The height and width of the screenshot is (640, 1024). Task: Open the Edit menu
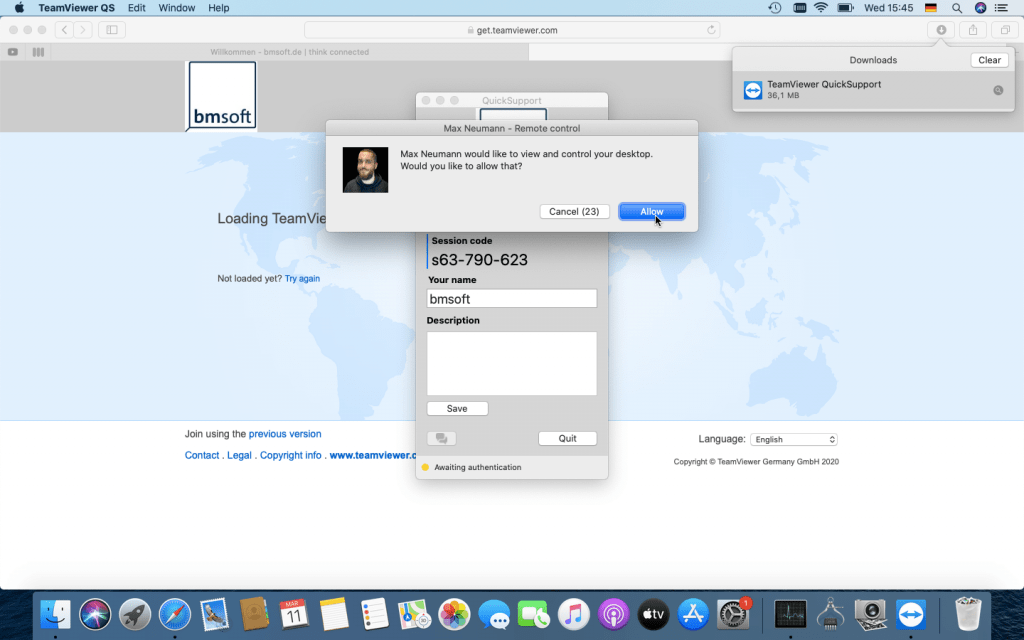(136, 8)
